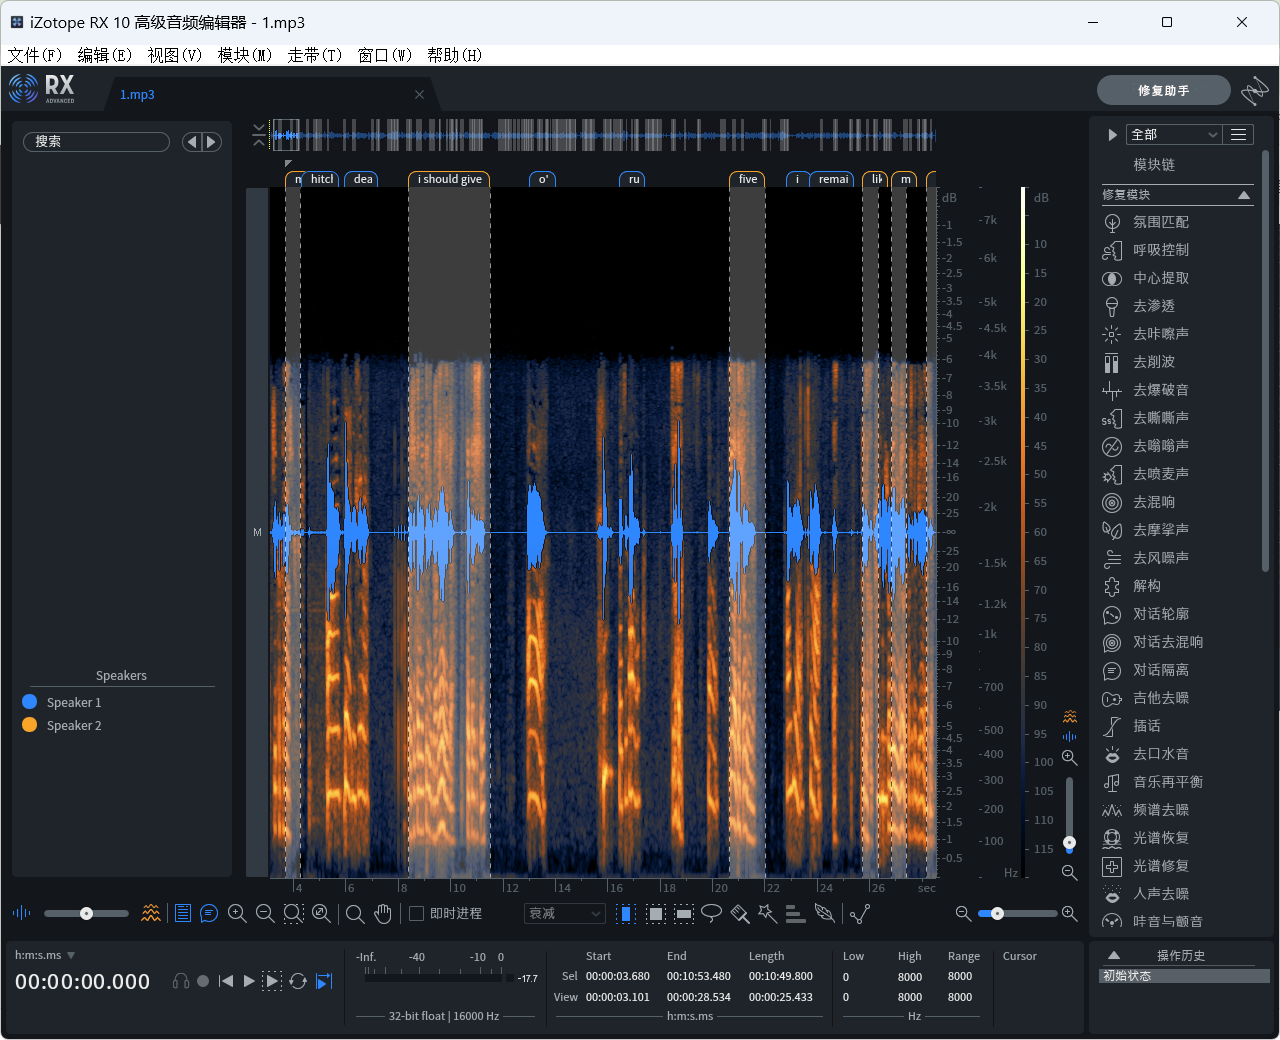Open the 模块(M) menu
The image size is (1280, 1040).
245,55
